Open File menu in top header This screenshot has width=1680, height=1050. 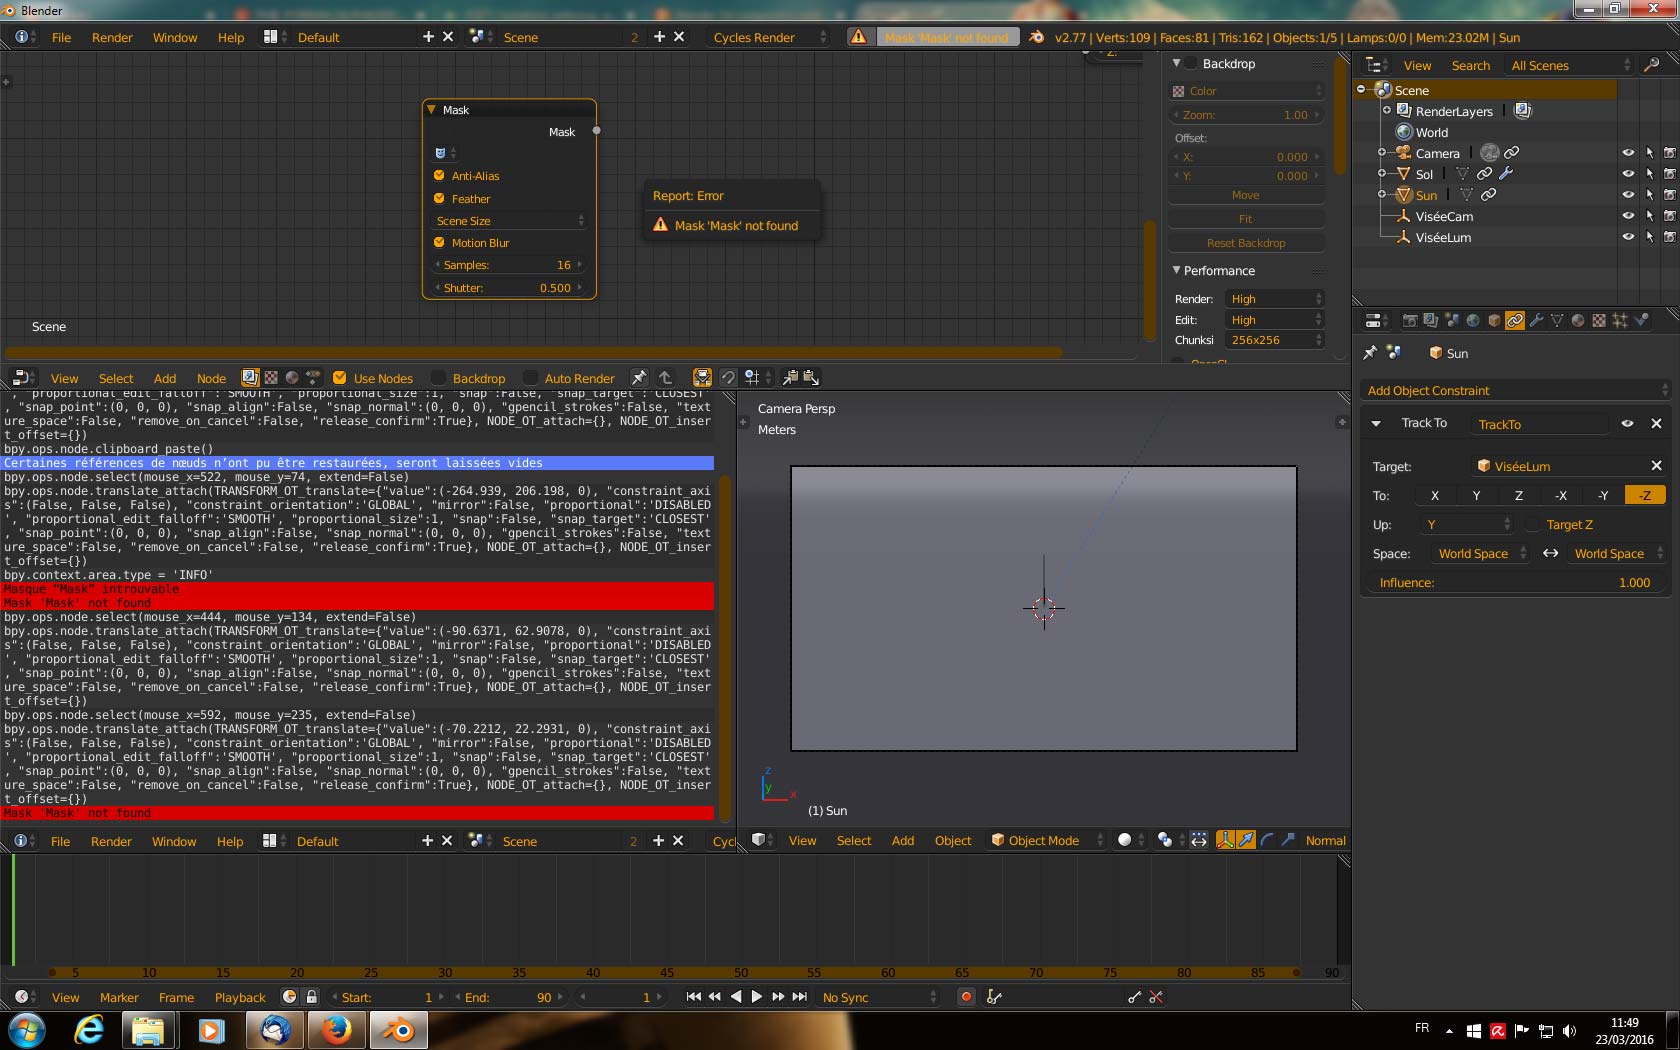[x=61, y=37]
